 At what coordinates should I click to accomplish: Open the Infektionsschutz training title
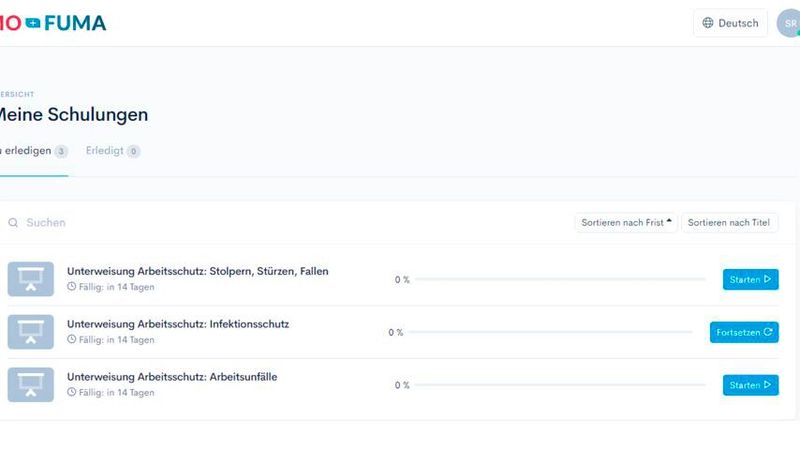pyautogui.click(x=178, y=324)
